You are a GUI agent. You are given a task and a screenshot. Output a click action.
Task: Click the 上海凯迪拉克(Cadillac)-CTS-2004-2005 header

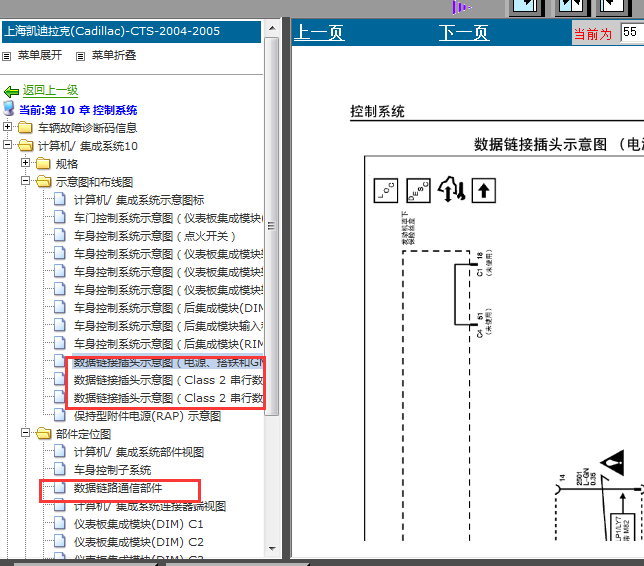coord(131,32)
